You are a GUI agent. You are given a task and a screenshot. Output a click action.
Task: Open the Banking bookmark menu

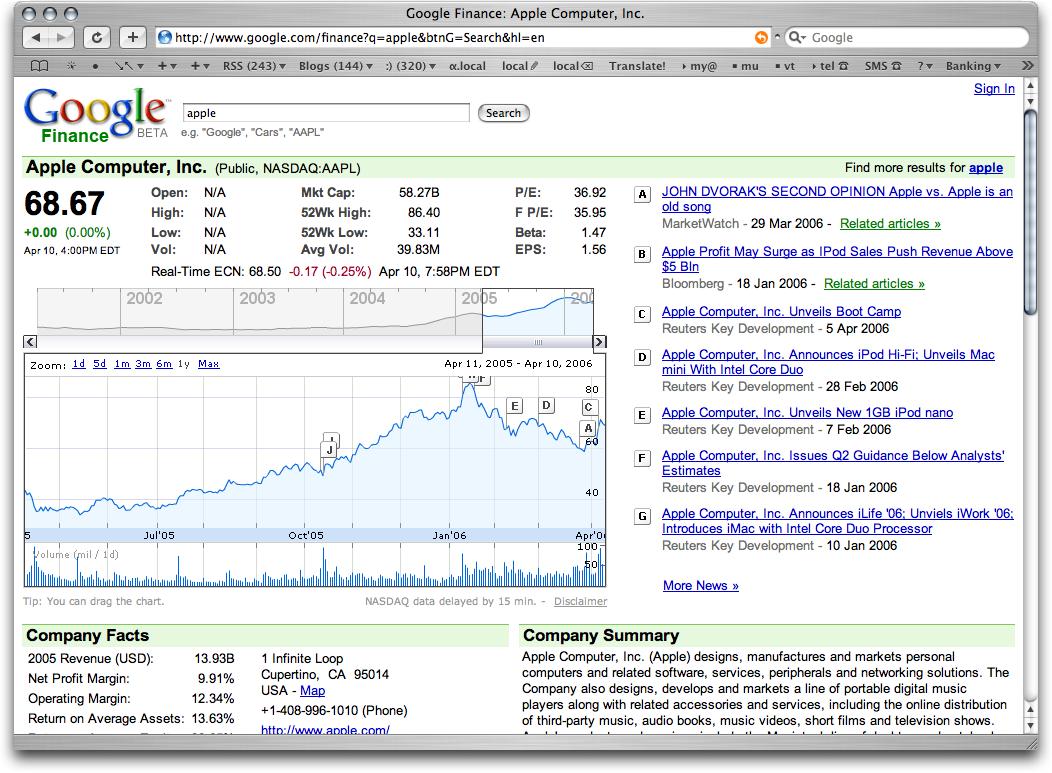tap(973, 66)
